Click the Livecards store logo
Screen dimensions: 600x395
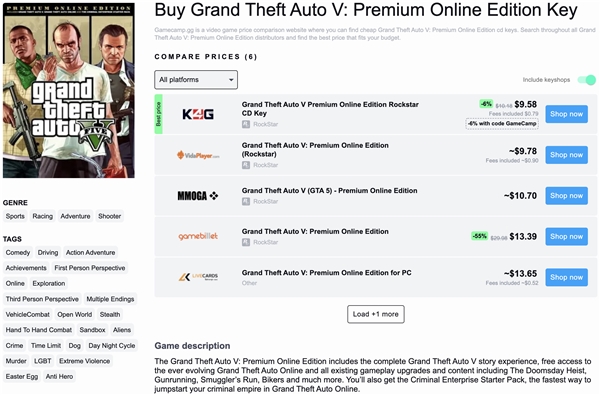pyautogui.click(x=198, y=277)
